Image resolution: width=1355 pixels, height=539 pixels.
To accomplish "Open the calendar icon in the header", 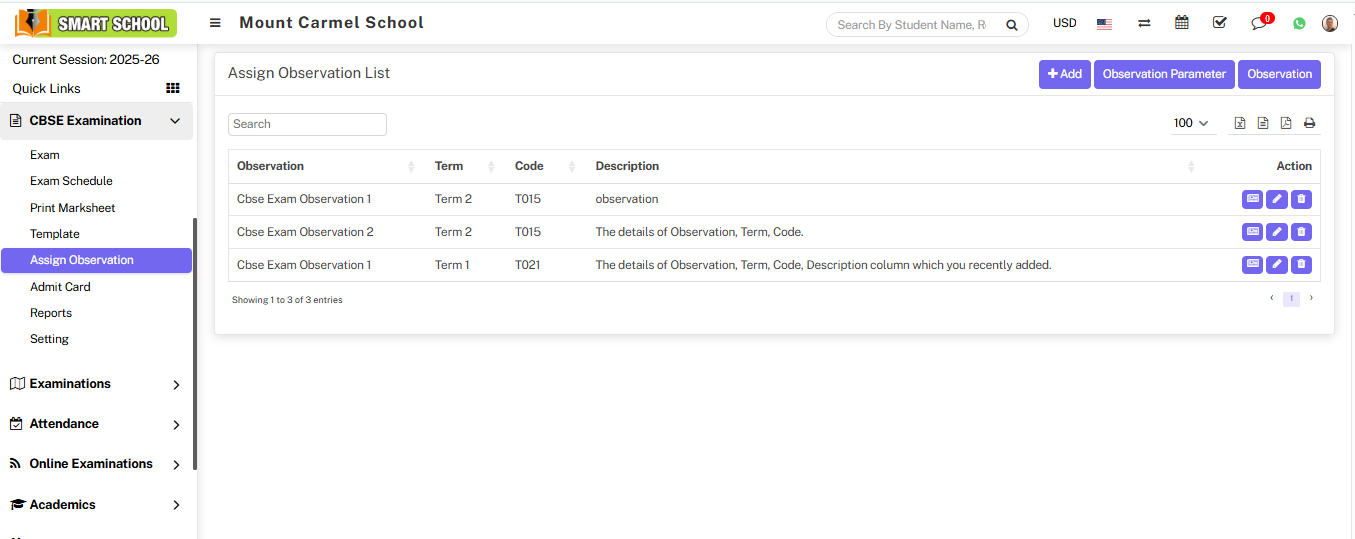I will (1182, 23).
